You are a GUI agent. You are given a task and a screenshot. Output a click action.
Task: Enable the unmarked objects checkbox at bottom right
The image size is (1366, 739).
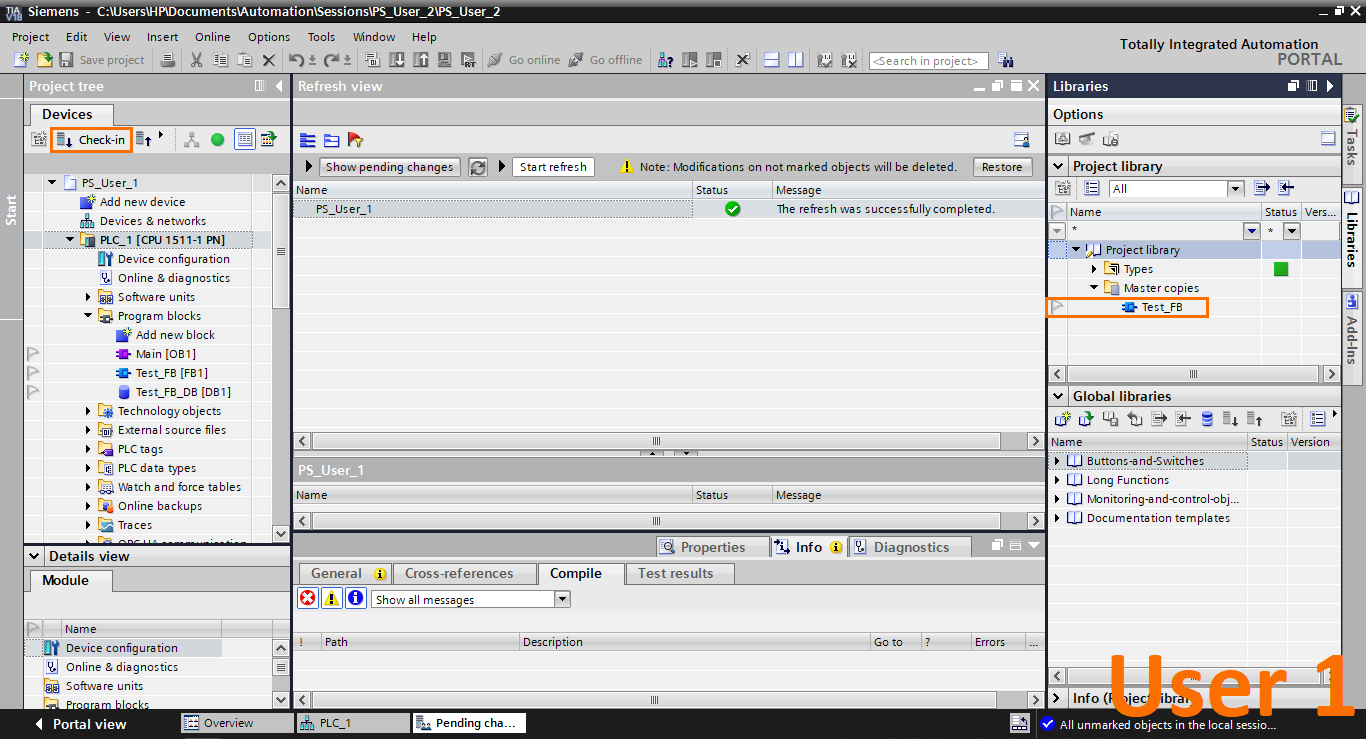tap(1048, 725)
